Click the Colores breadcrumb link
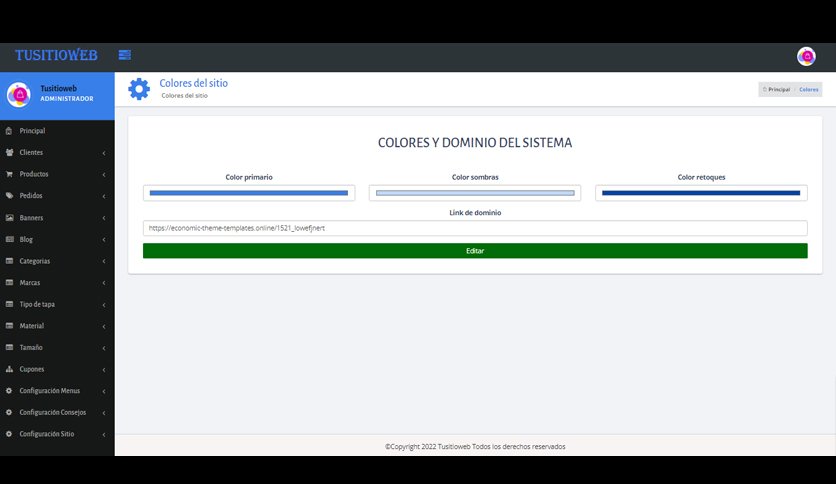 [x=809, y=90]
